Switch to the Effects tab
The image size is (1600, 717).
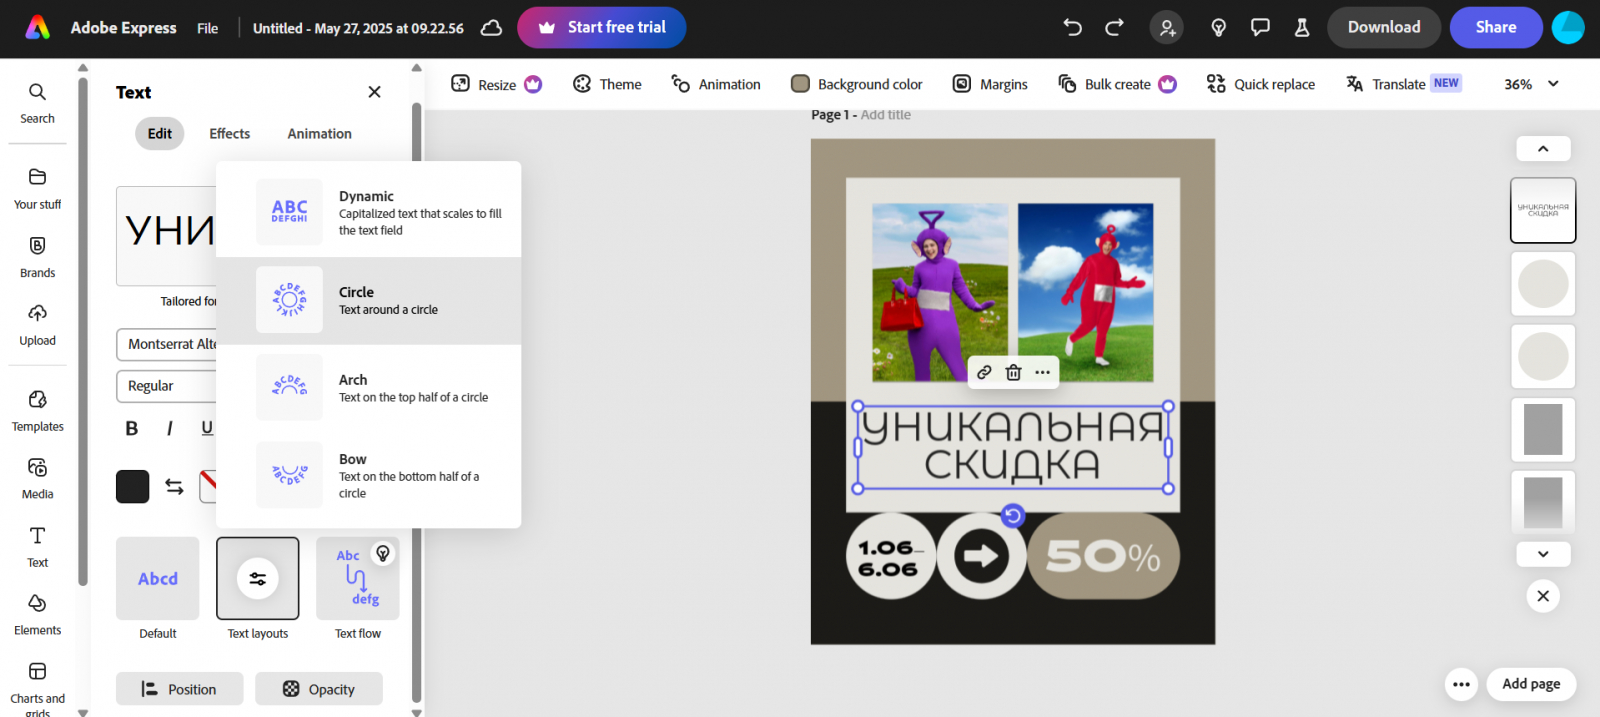(x=229, y=133)
